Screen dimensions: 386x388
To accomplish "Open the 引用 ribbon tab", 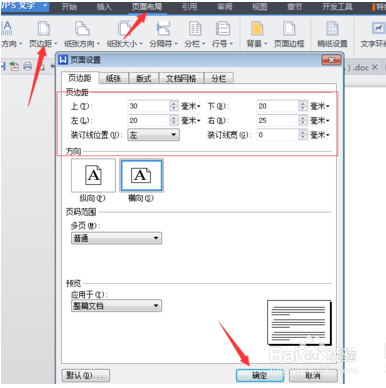I will [189, 7].
